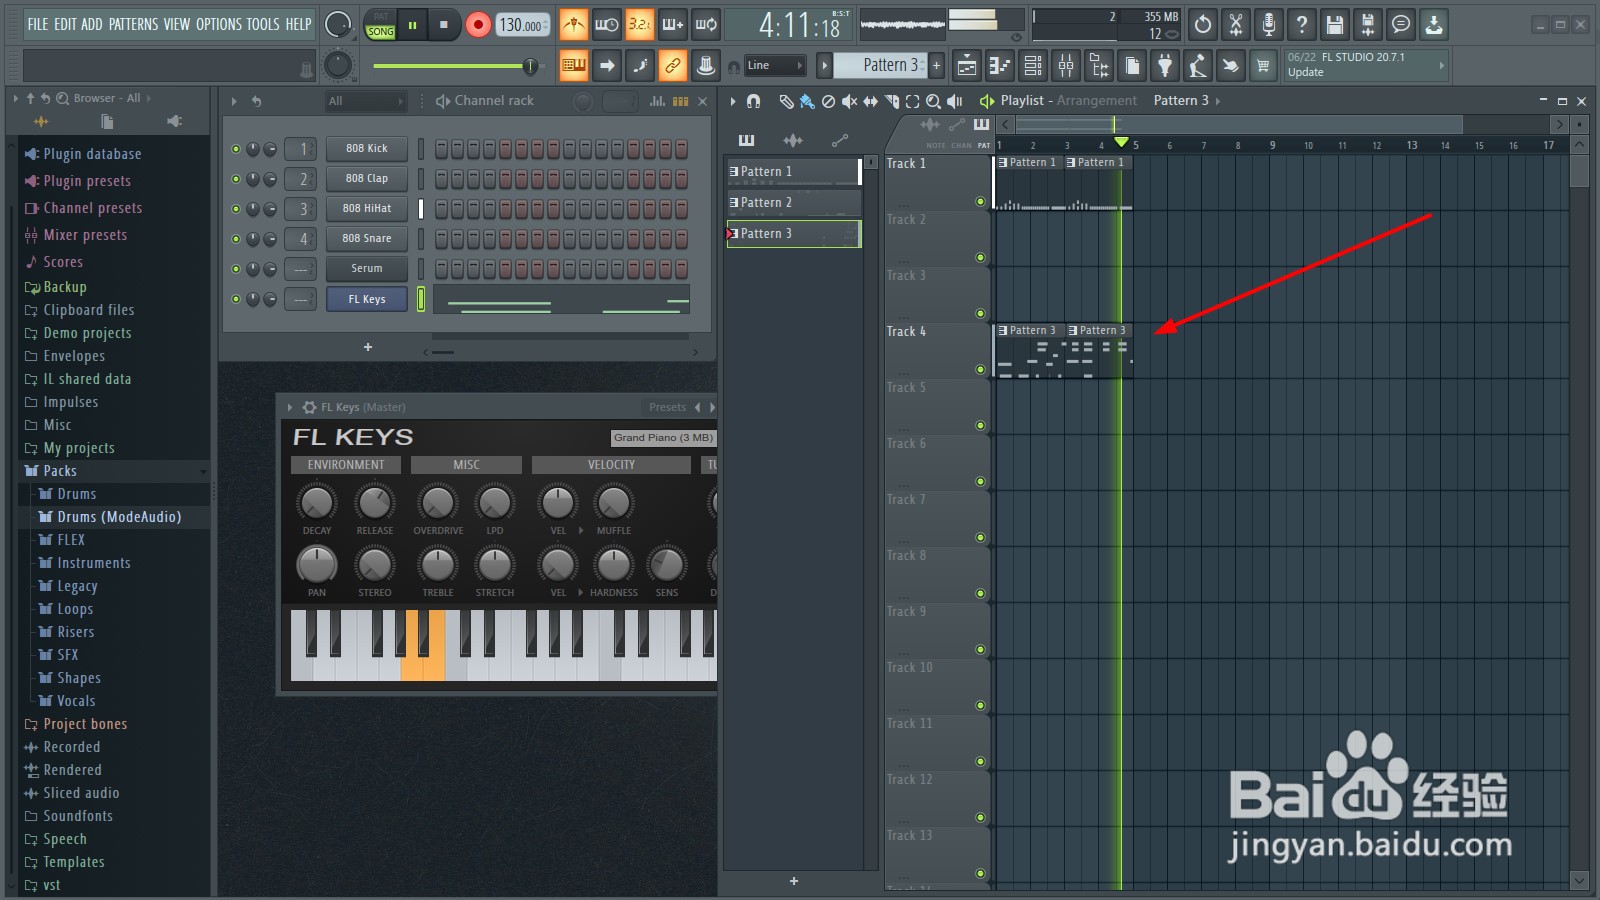Open the channel rack All filter dropdown
The height and width of the screenshot is (900, 1600).
tap(366, 101)
